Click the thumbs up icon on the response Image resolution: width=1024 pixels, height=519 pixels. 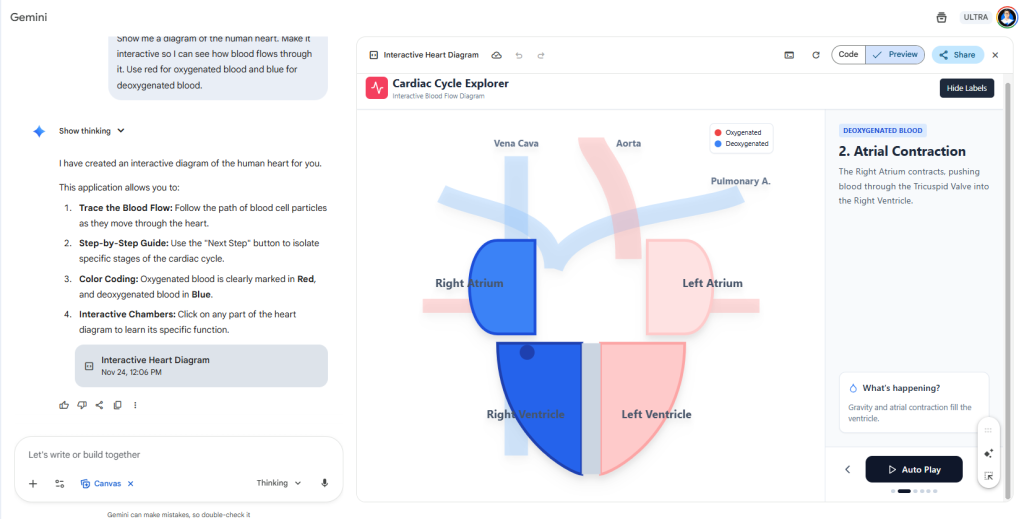click(x=64, y=405)
